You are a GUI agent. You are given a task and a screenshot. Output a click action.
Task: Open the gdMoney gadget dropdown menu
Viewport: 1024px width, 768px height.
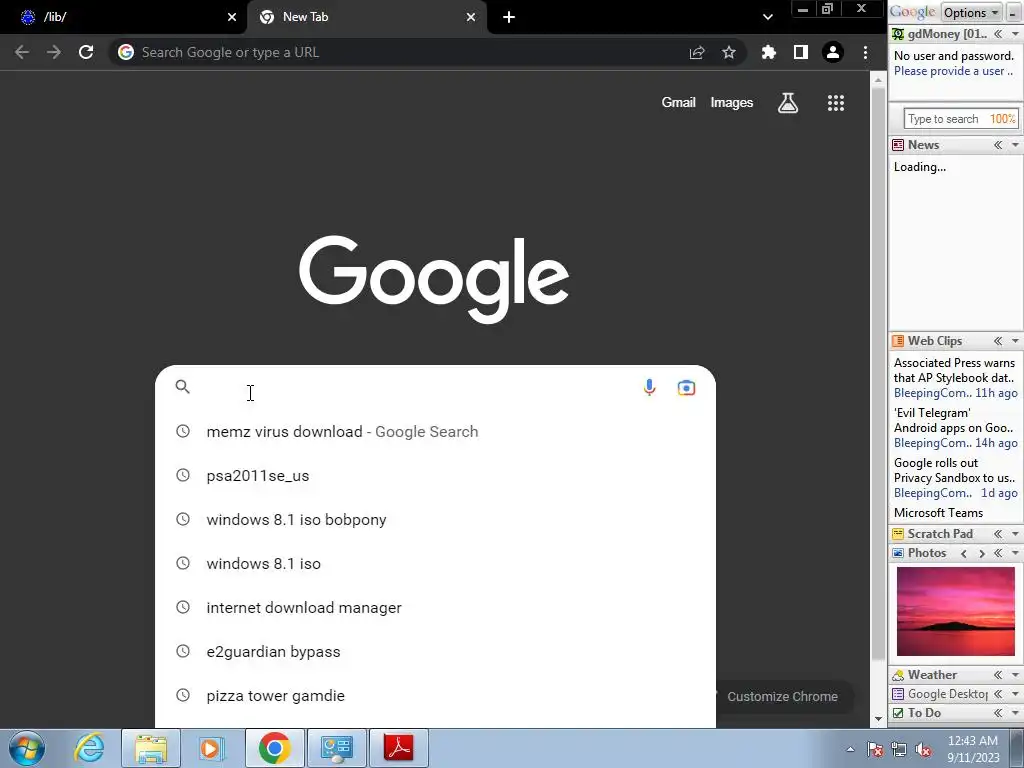pos(1016,34)
